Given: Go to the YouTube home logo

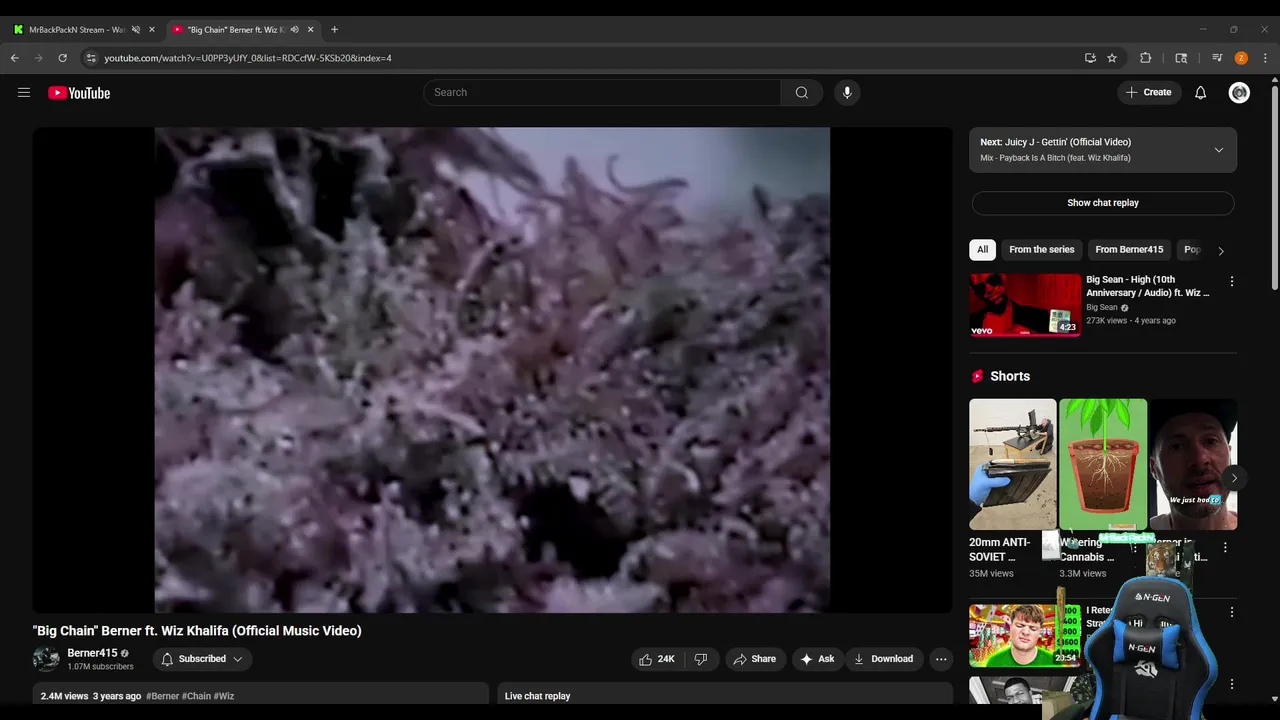Looking at the screenshot, I should coord(79,93).
